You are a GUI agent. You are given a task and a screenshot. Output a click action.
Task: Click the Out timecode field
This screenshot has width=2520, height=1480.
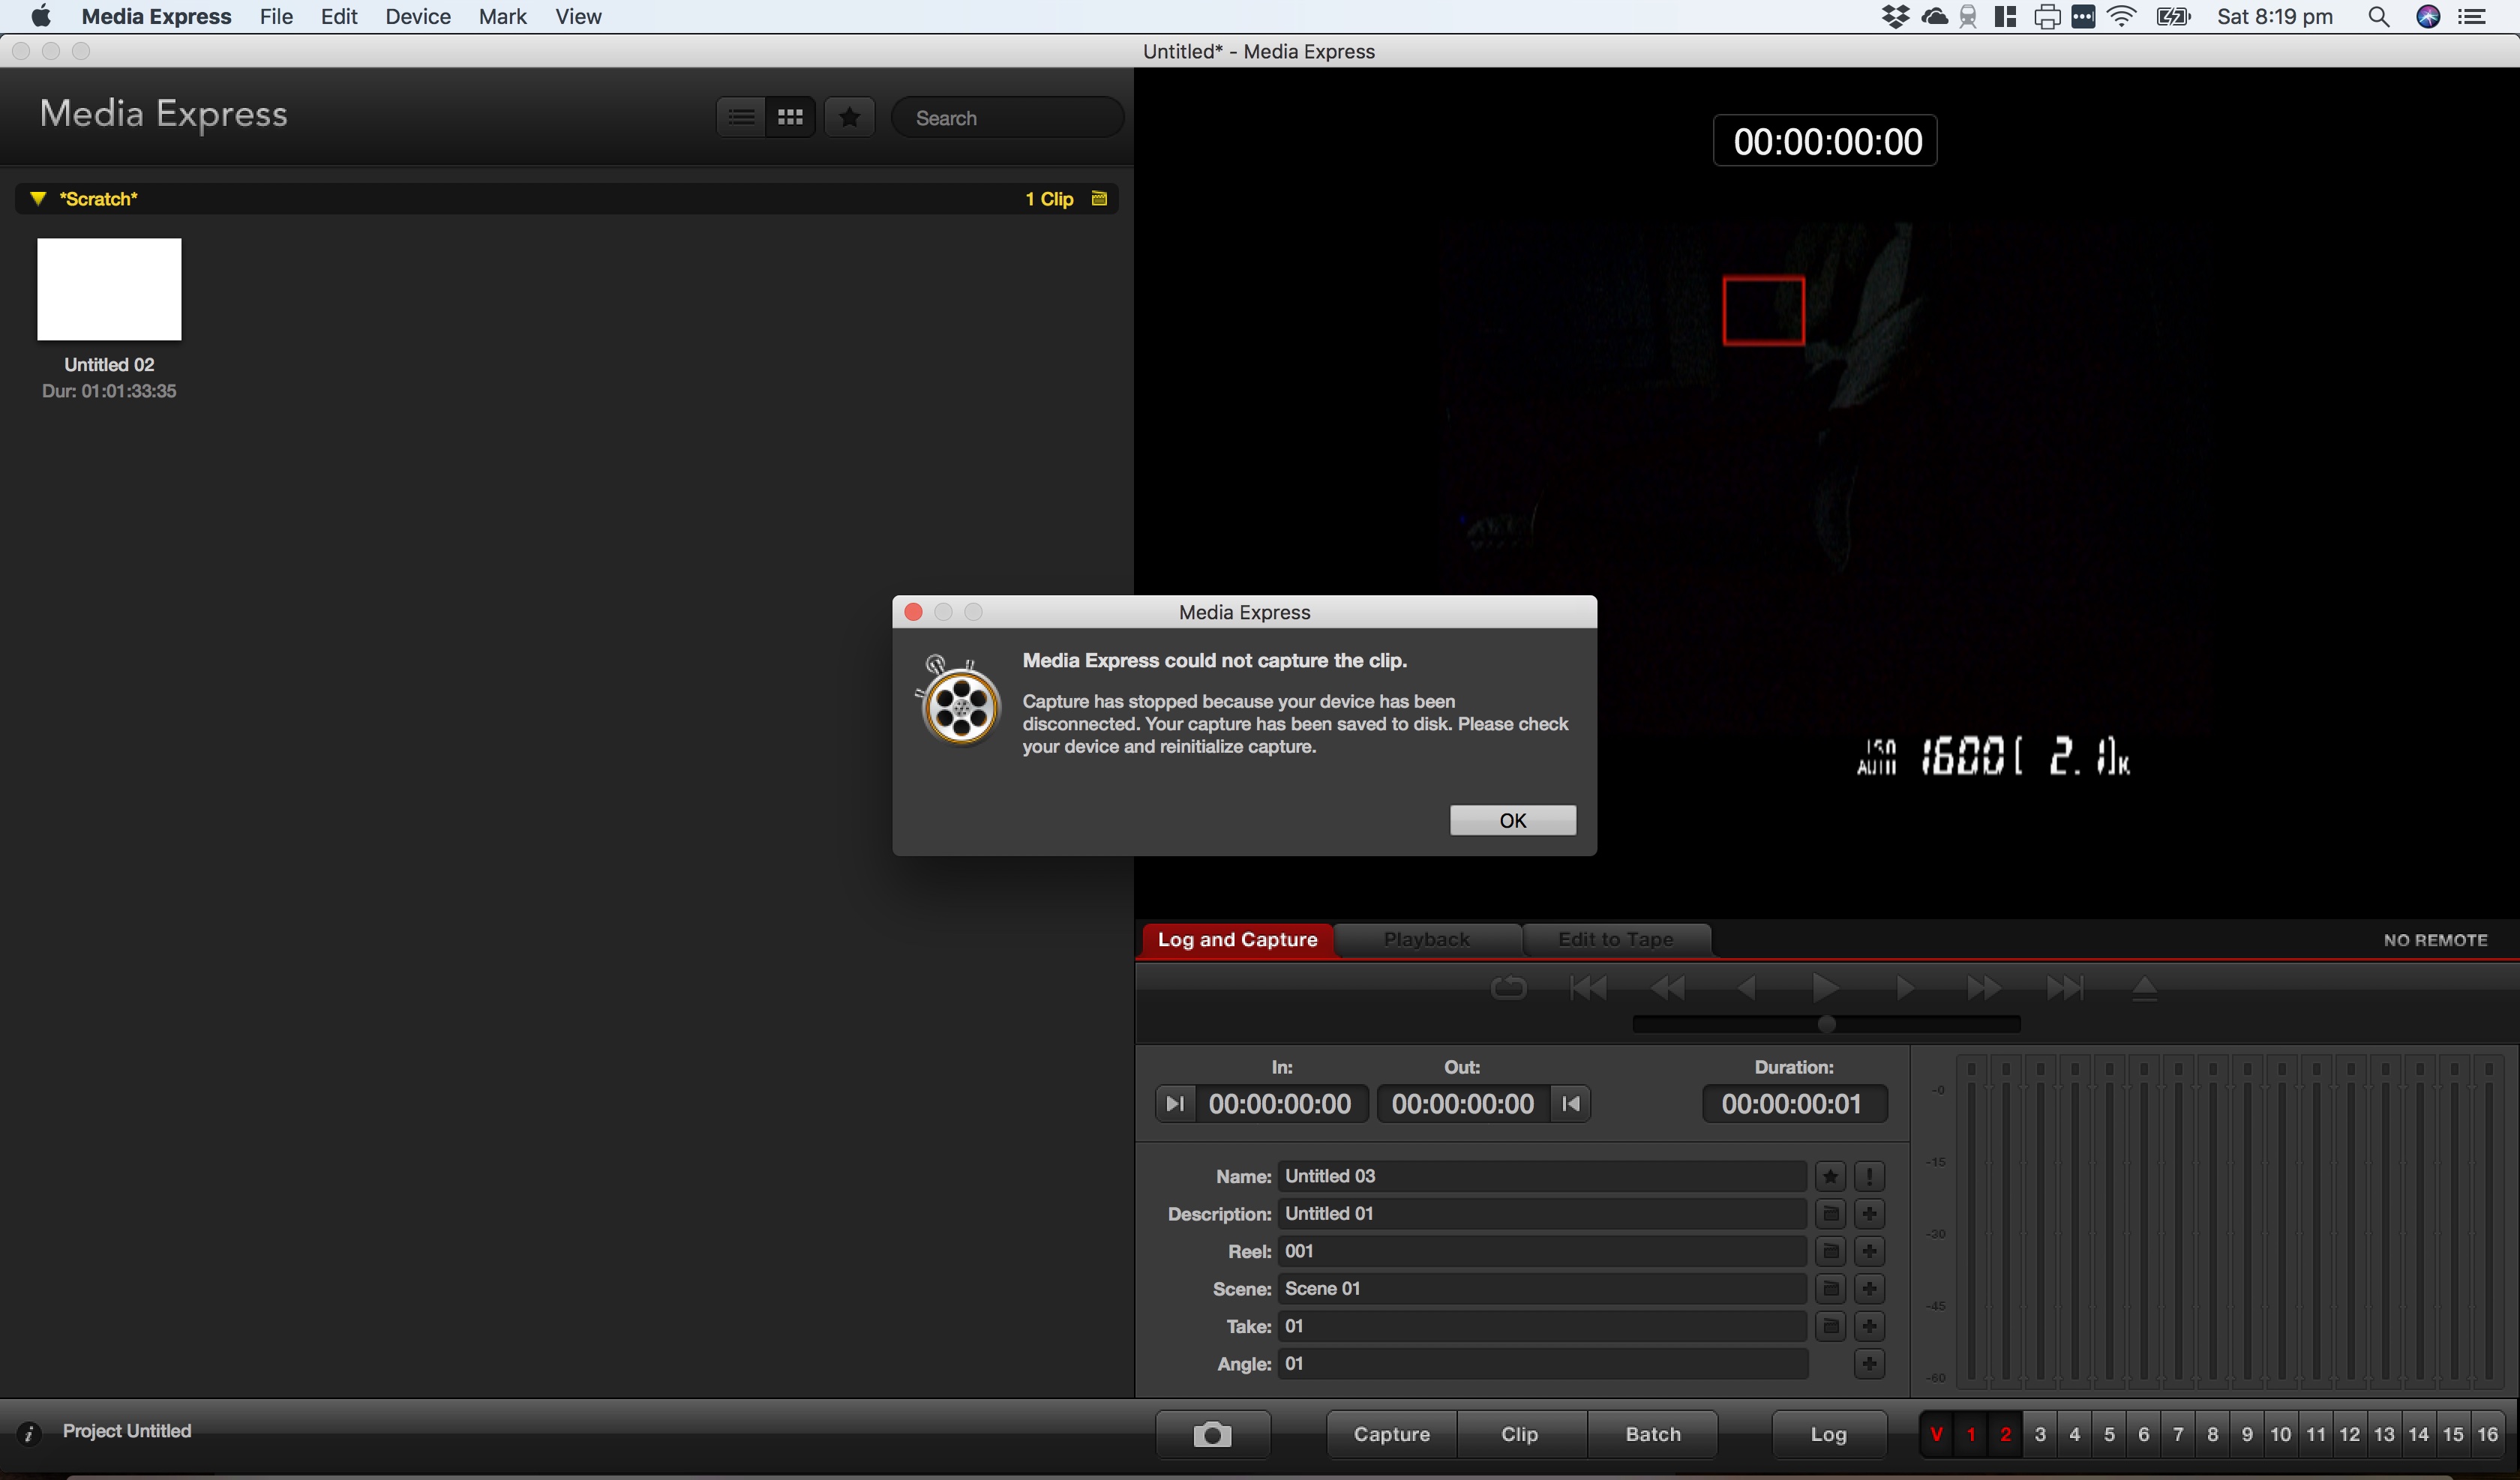coord(1463,1104)
